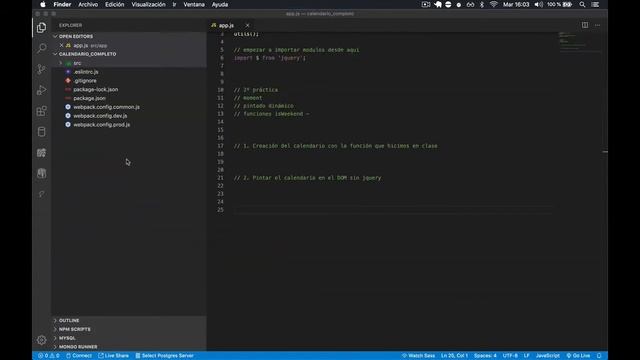Change indentation via Spaces: 4
This screenshot has width=640, height=360.
coord(485,356)
